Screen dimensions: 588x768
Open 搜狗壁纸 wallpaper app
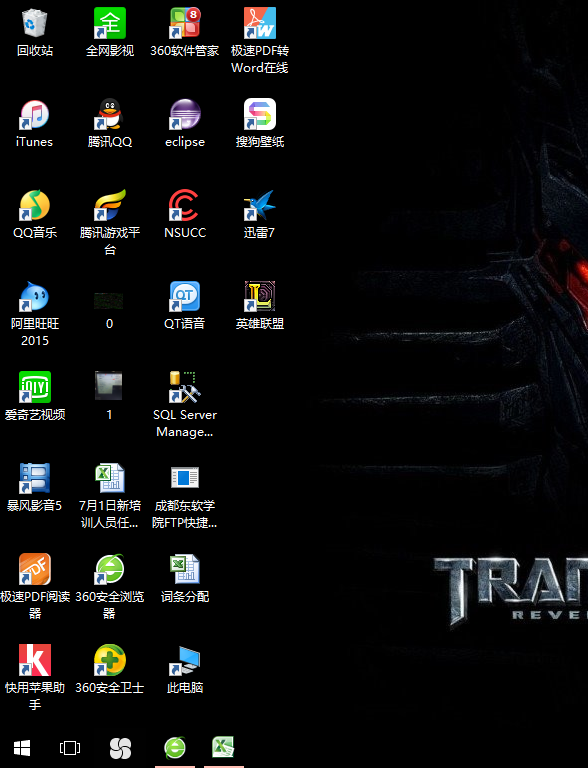(260, 114)
